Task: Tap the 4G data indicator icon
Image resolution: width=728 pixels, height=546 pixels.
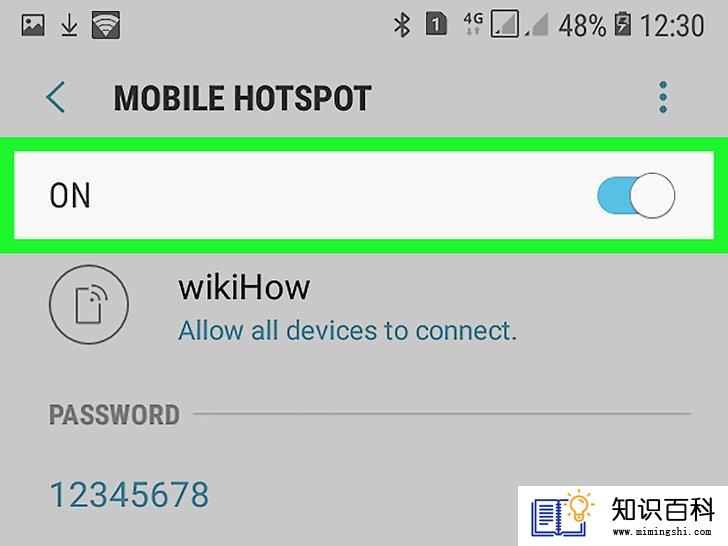Action: pyautogui.click(x=473, y=24)
